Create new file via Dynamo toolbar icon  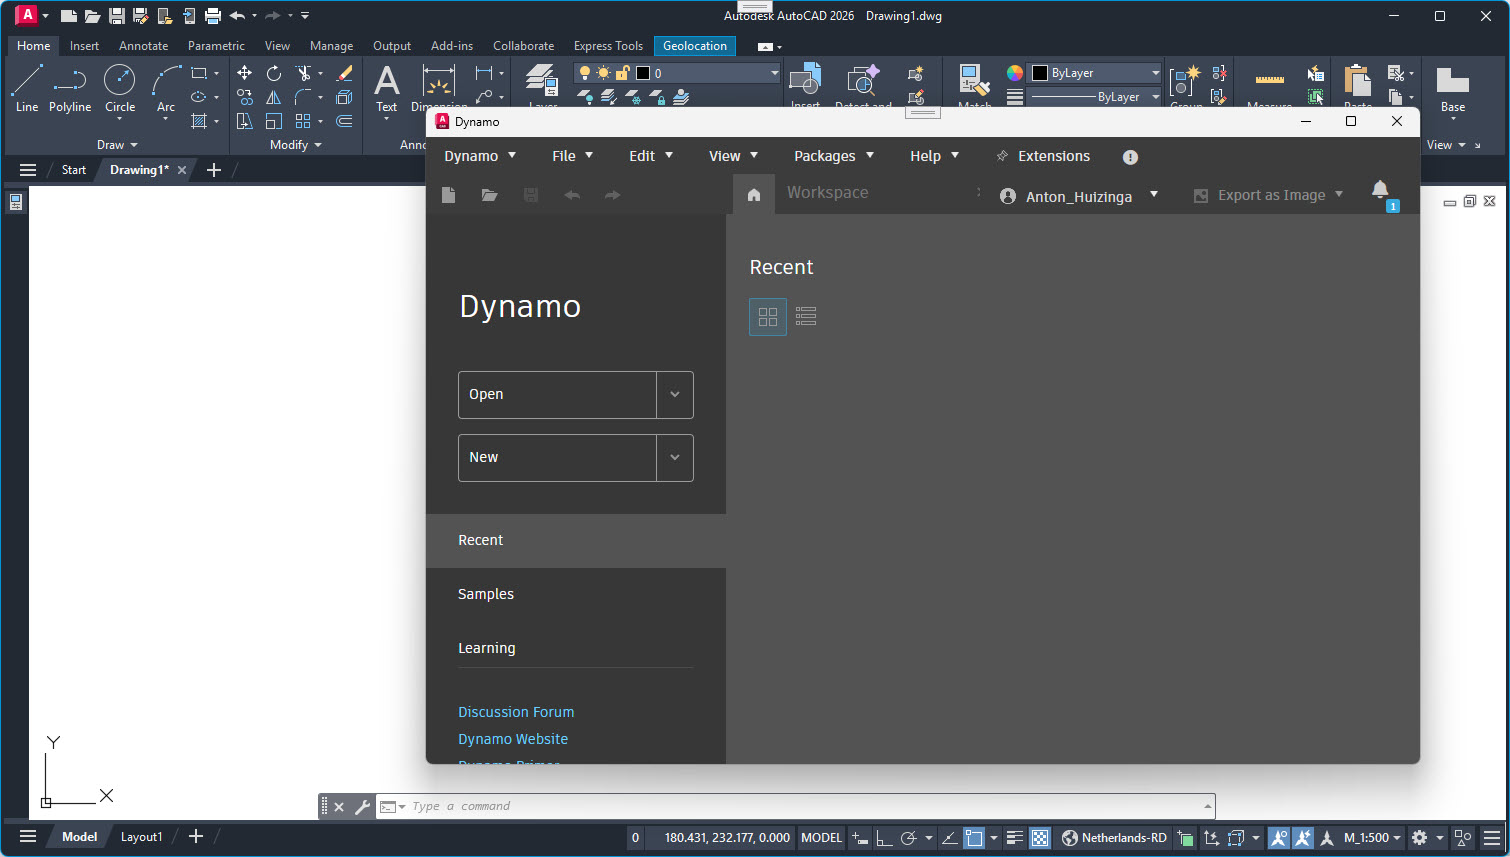(448, 195)
